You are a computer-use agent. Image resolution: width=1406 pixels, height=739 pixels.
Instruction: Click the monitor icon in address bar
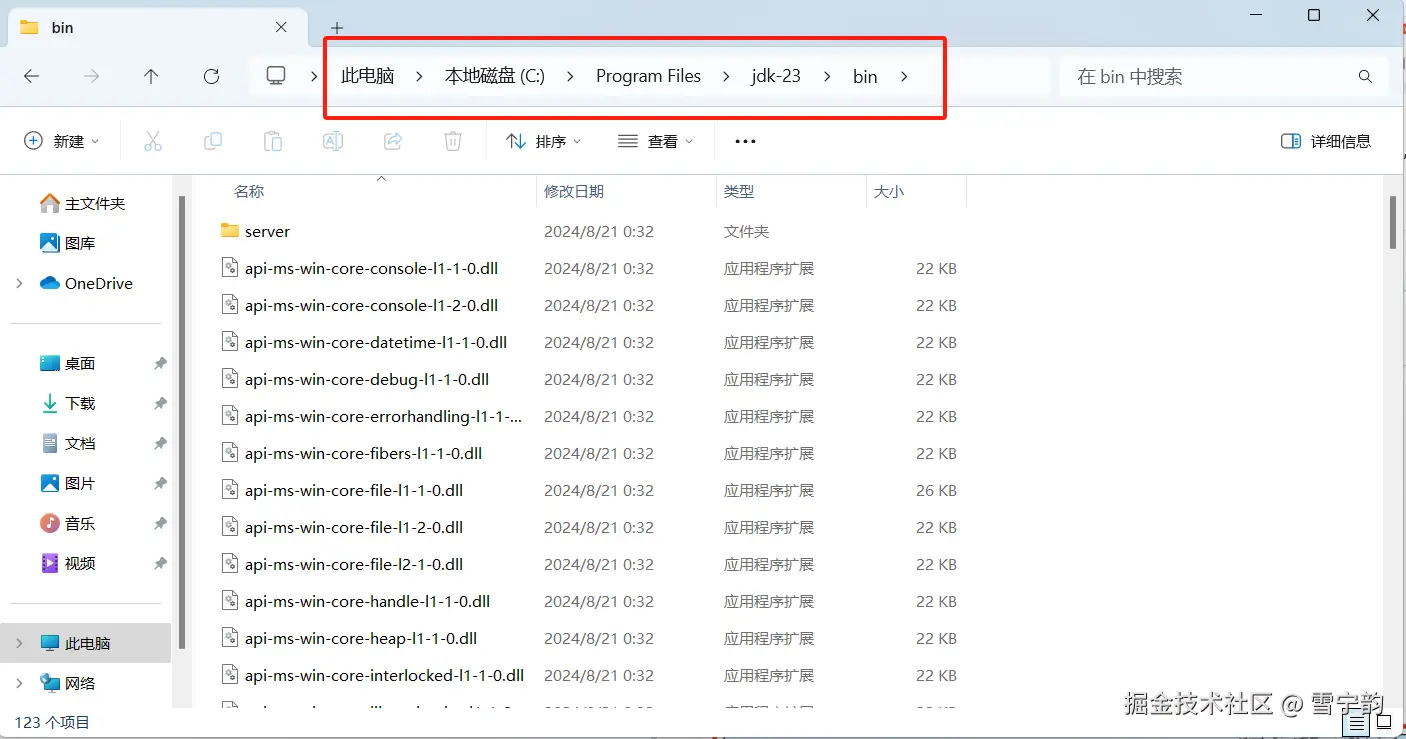click(276, 76)
